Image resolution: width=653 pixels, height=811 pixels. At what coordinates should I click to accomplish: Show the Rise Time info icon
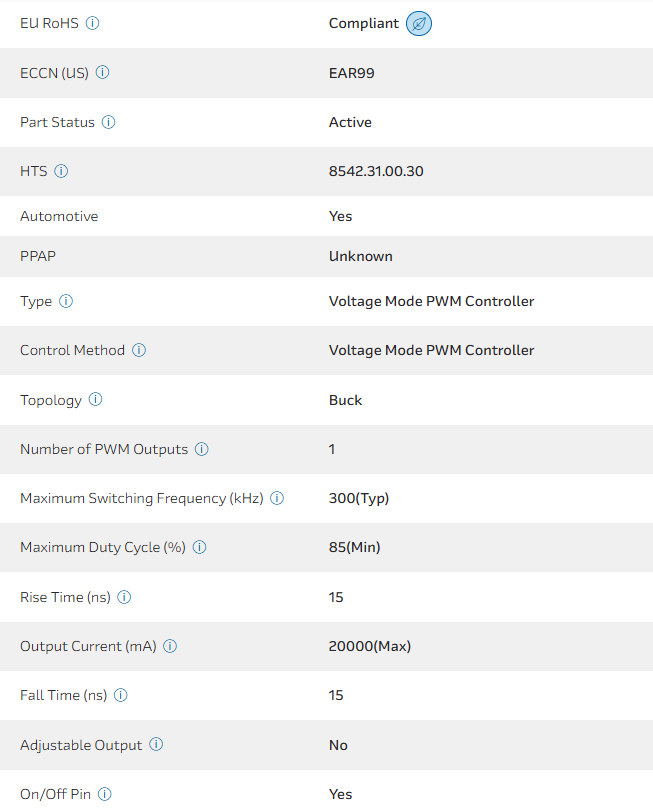(x=124, y=597)
